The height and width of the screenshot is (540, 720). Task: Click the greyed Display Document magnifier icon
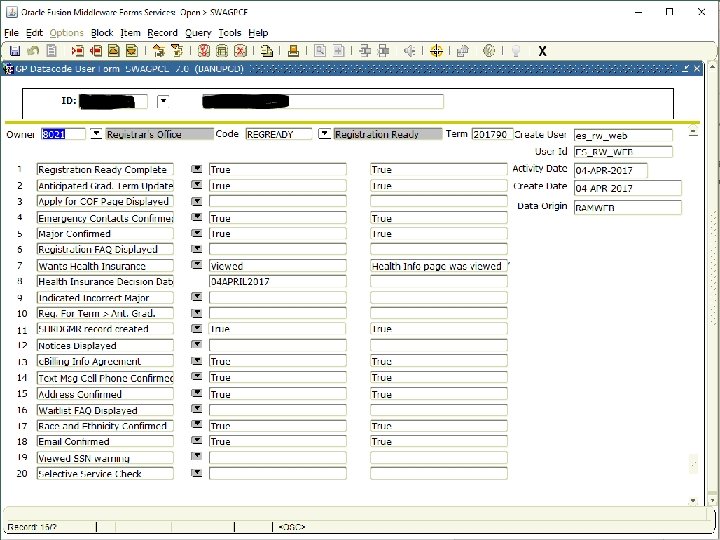pyautogui.click(x=320, y=51)
